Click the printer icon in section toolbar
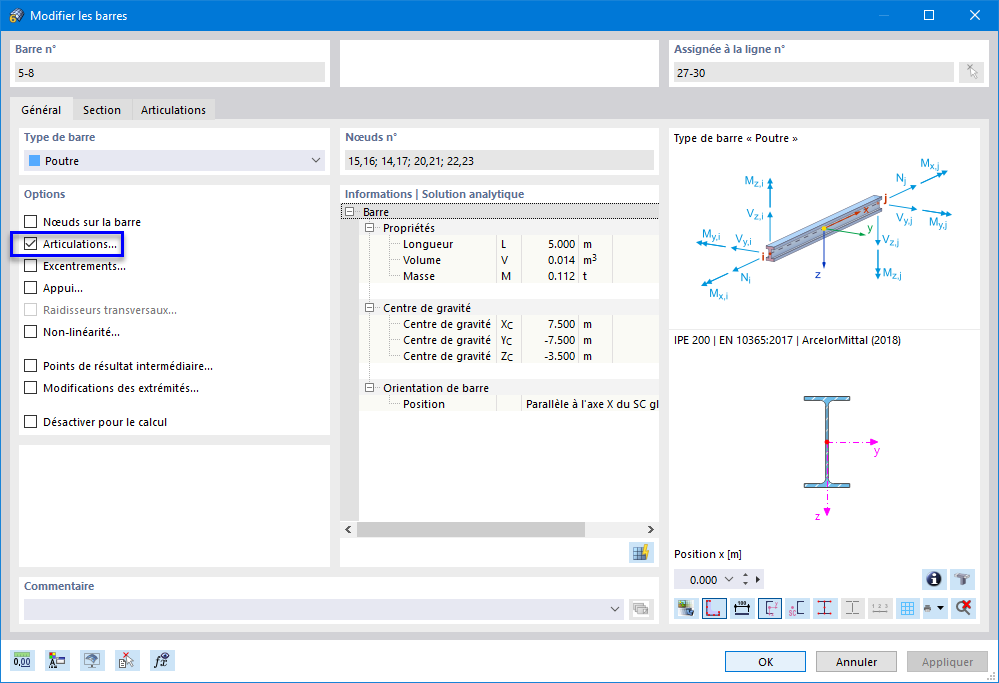Image resolution: width=999 pixels, height=683 pixels. tap(928, 608)
